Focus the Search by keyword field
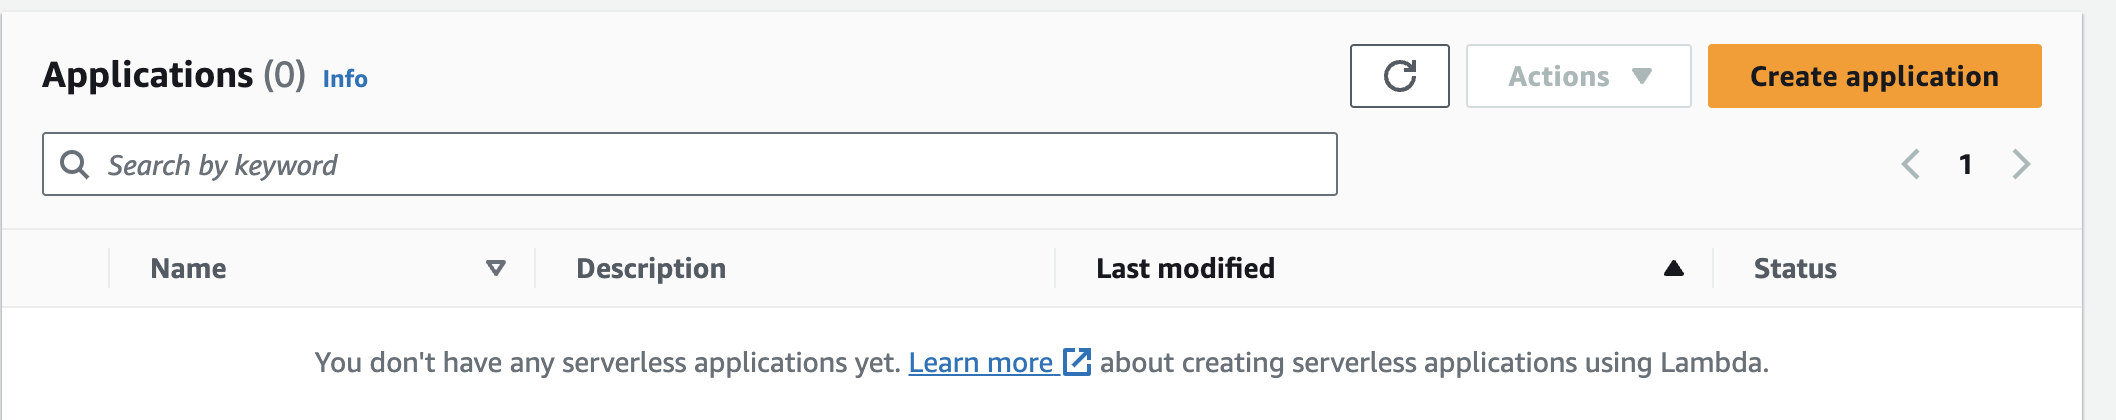2116x420 pixels. pyautogui.click(x=689, y=164)
